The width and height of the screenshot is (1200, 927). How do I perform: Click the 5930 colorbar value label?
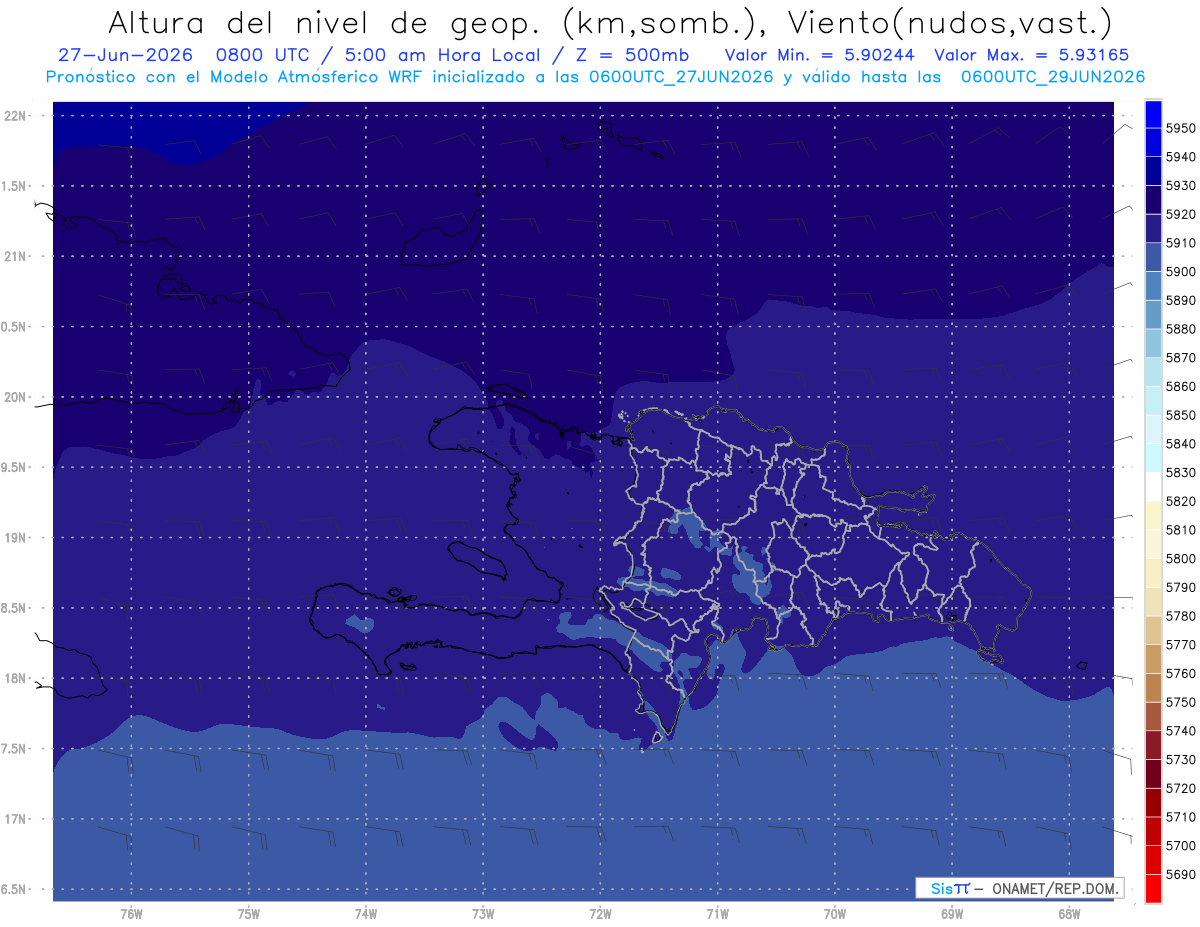tap(1181, 186)
